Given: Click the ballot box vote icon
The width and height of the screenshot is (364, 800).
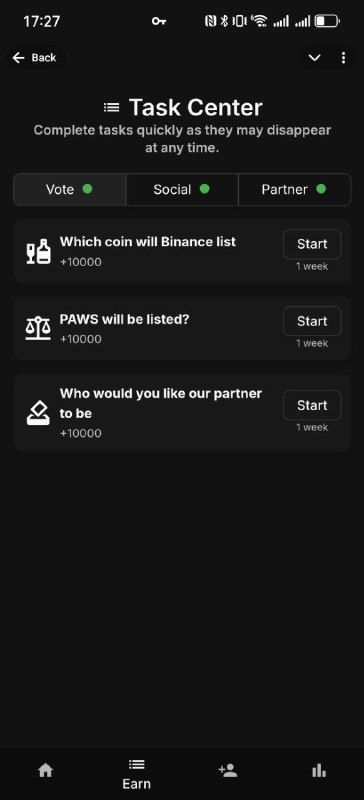Looking at the screenshot, I should 38,413.
